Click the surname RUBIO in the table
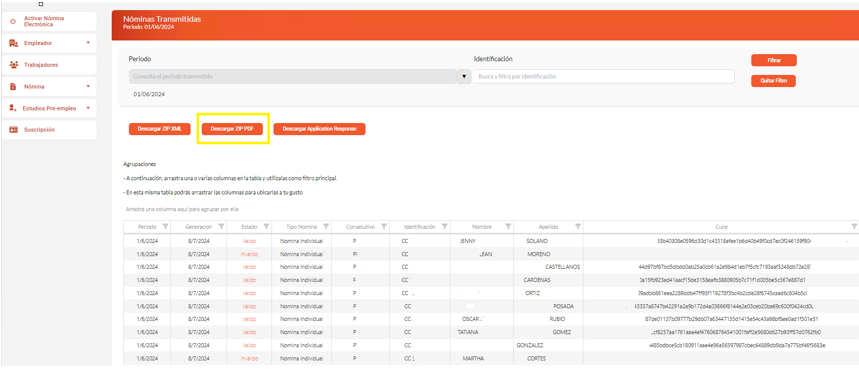Screen dimensions: 859x372 pos(557,319)
